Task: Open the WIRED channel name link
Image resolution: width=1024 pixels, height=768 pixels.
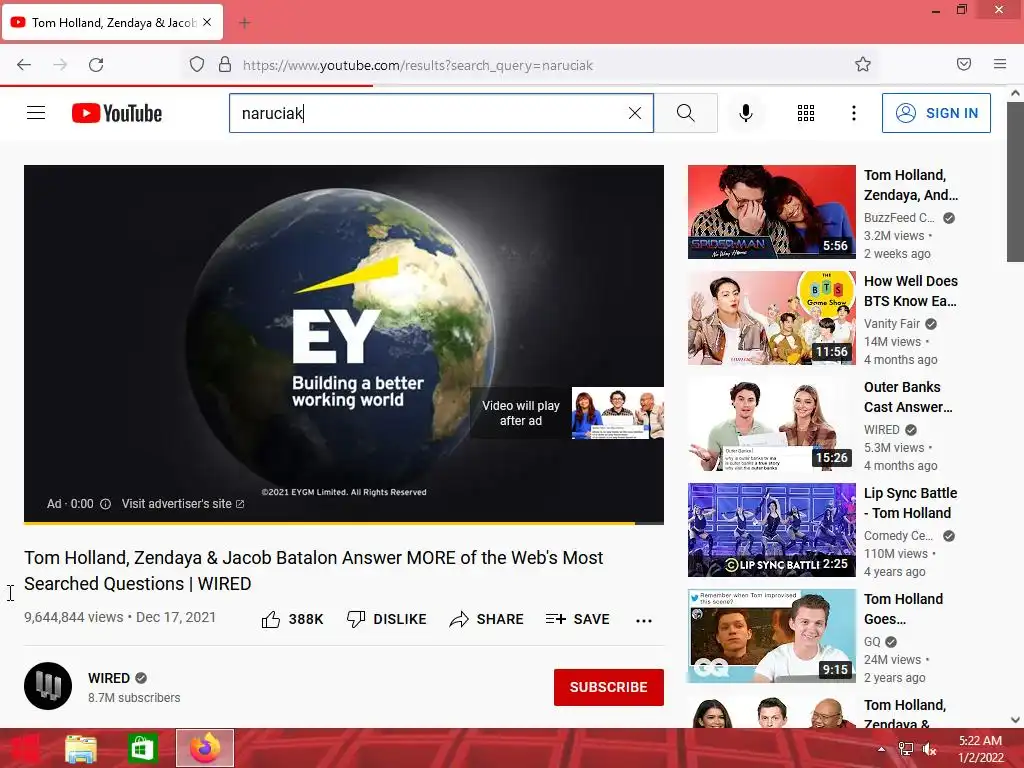Action: coord(109,678)
